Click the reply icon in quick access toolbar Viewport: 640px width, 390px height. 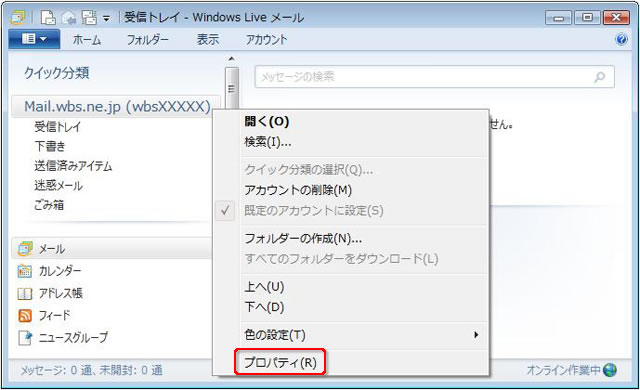point(68,18)
